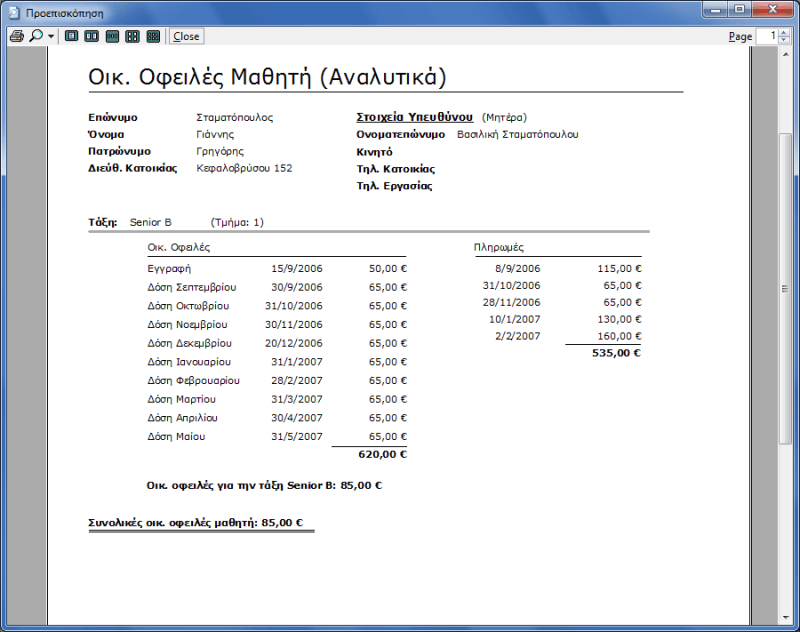This screenshot has width=800, height=632.
Task: Click the magnifier zoom icon
Action: pyautogui.click(x=35, y=36)
